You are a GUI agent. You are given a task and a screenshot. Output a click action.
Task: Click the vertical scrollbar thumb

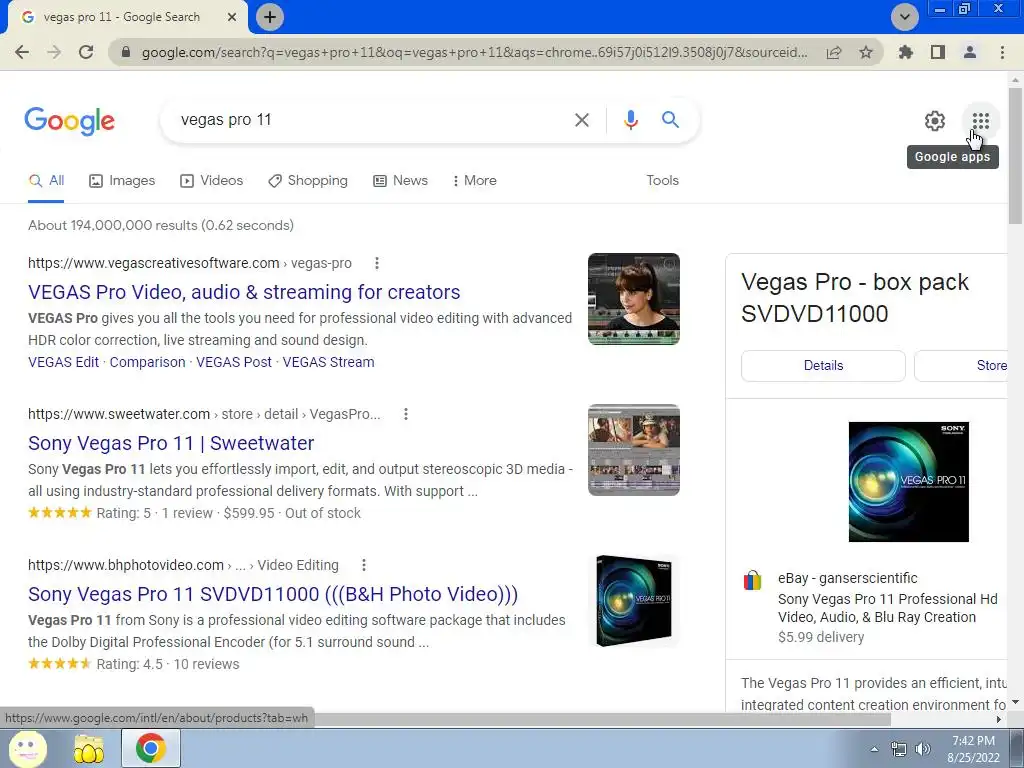pos(1015,155)
